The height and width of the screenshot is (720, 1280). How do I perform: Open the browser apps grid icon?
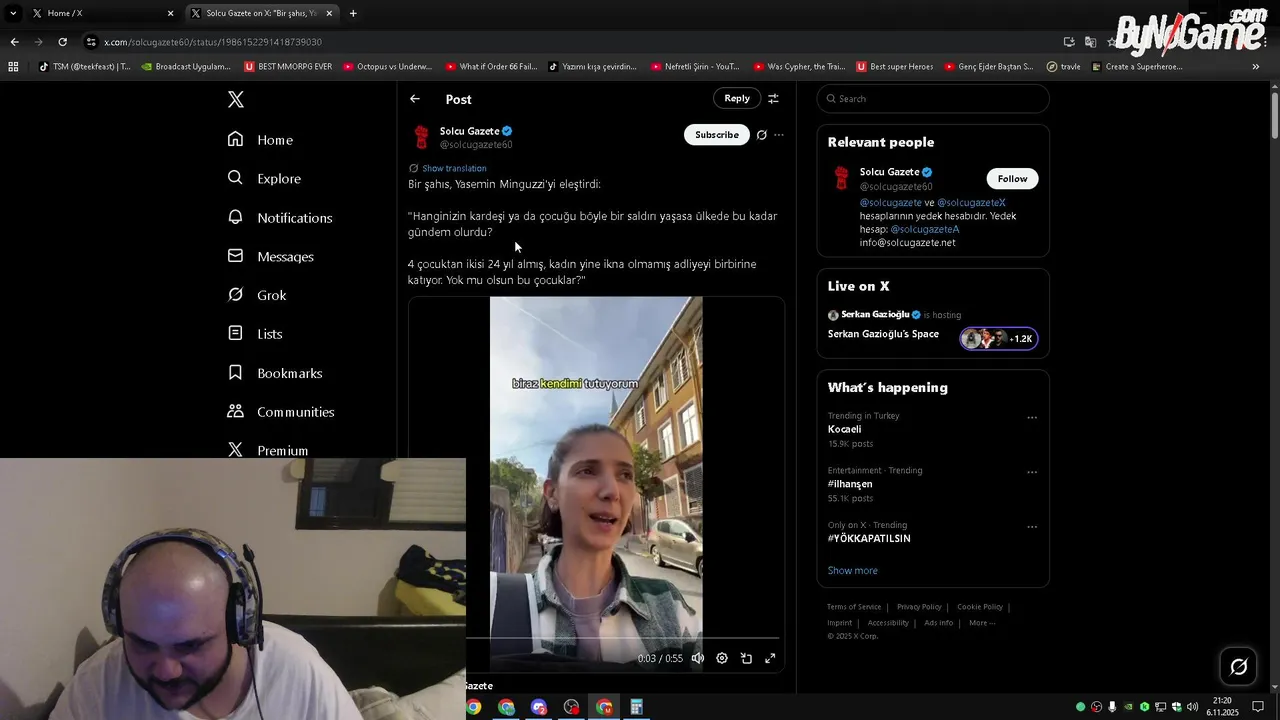(x=13, y=67)
